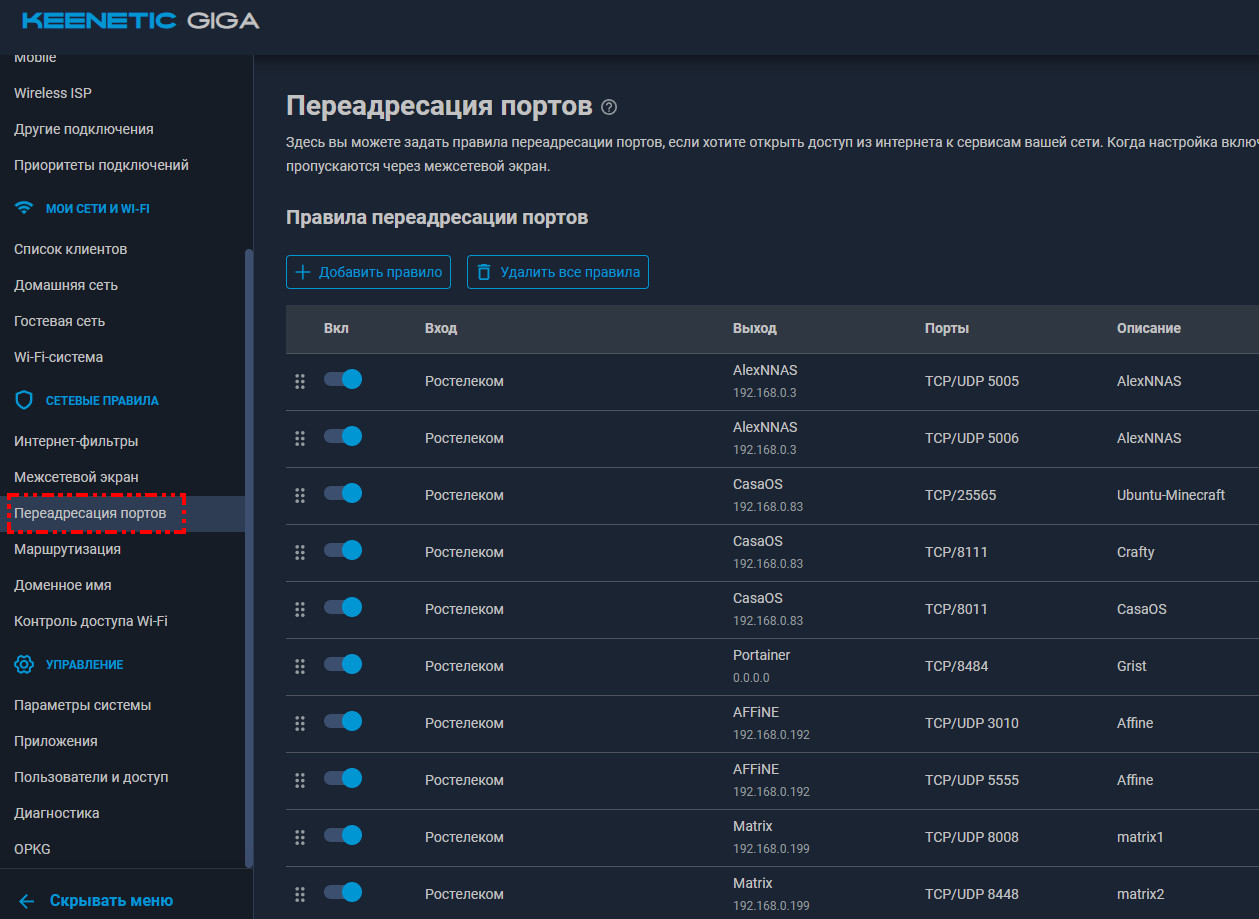The width and height of the screenshot is (1259, 919).
Task: Click the Добавить правило button
Action: (x=368, y=272)
